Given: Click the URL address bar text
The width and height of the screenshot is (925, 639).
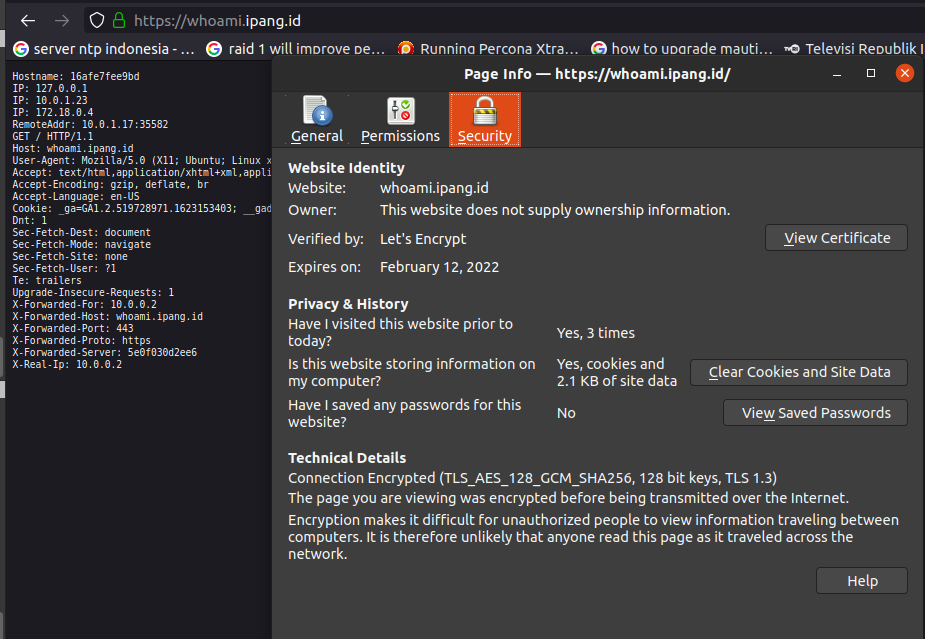Looking at the screenshot, I should pos(217,20).
